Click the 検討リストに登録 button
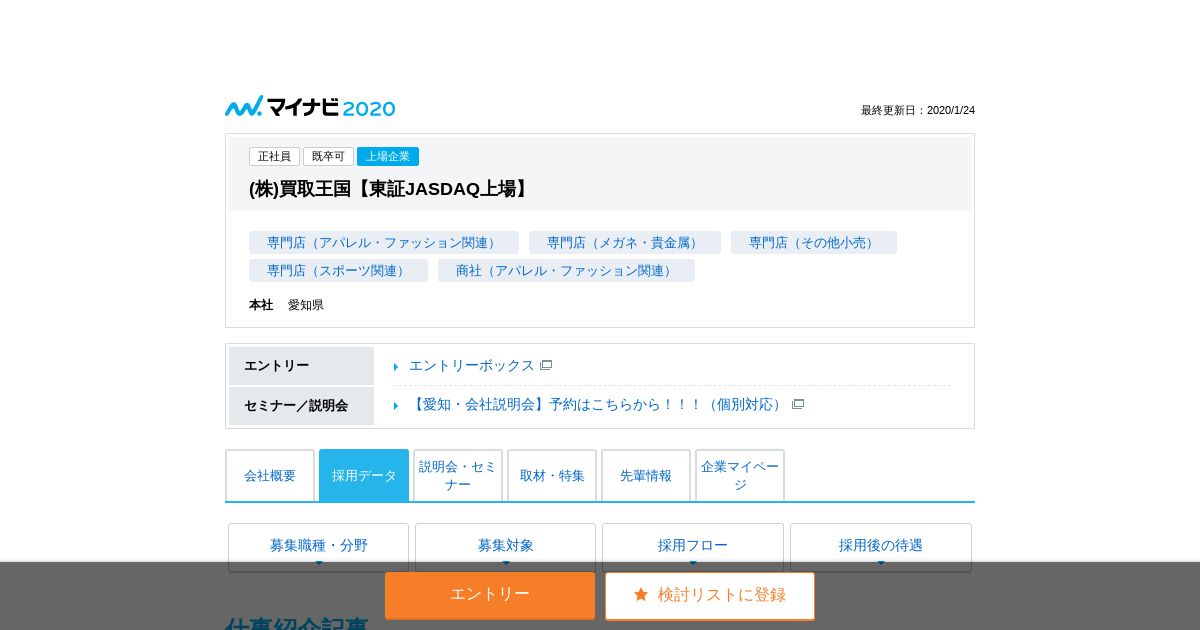This screenshot has height=630, width=1200. pyautogui.click(x=710, y=596)
